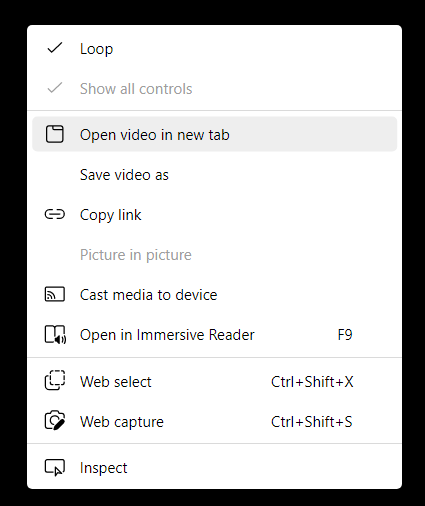Screen dimensions: 425x506
Task: Choose Open video in new tab
Action: tap(214, 134)
